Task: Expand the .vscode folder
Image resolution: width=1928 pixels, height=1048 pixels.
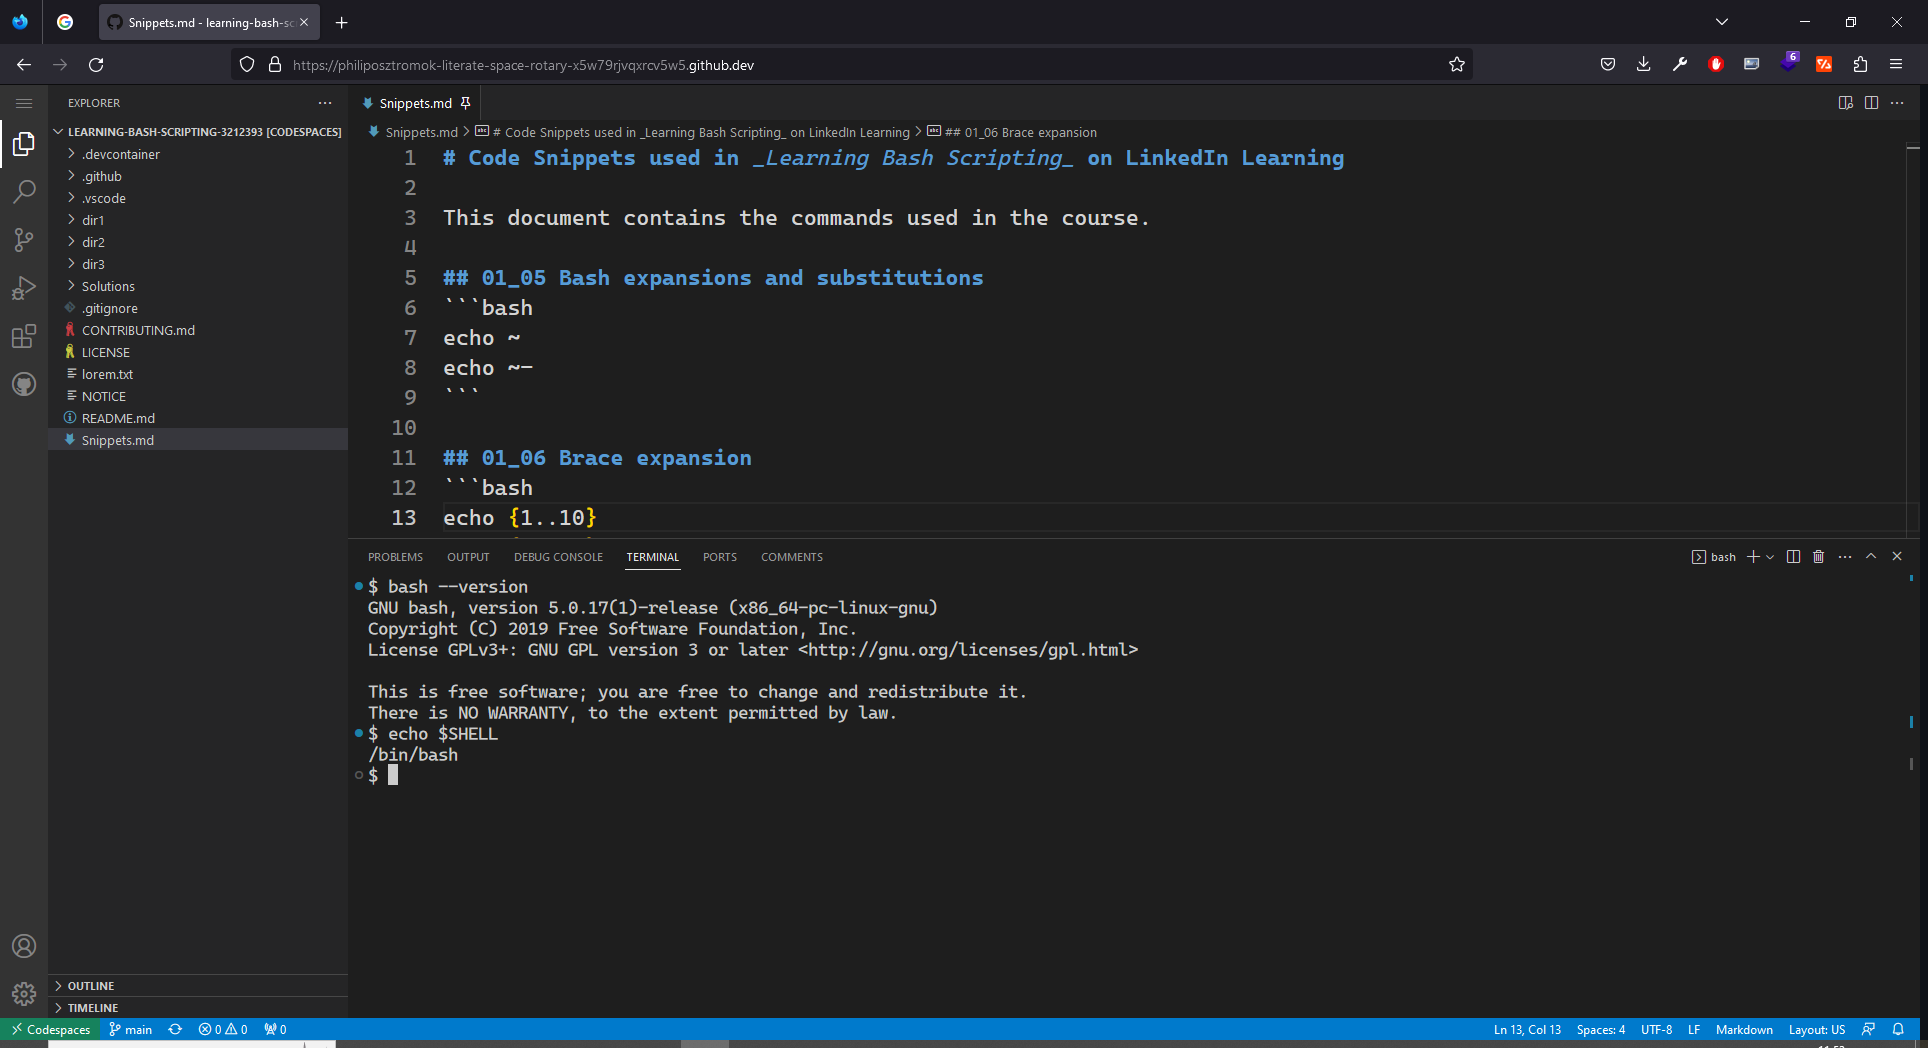Action: coord(198,198)
